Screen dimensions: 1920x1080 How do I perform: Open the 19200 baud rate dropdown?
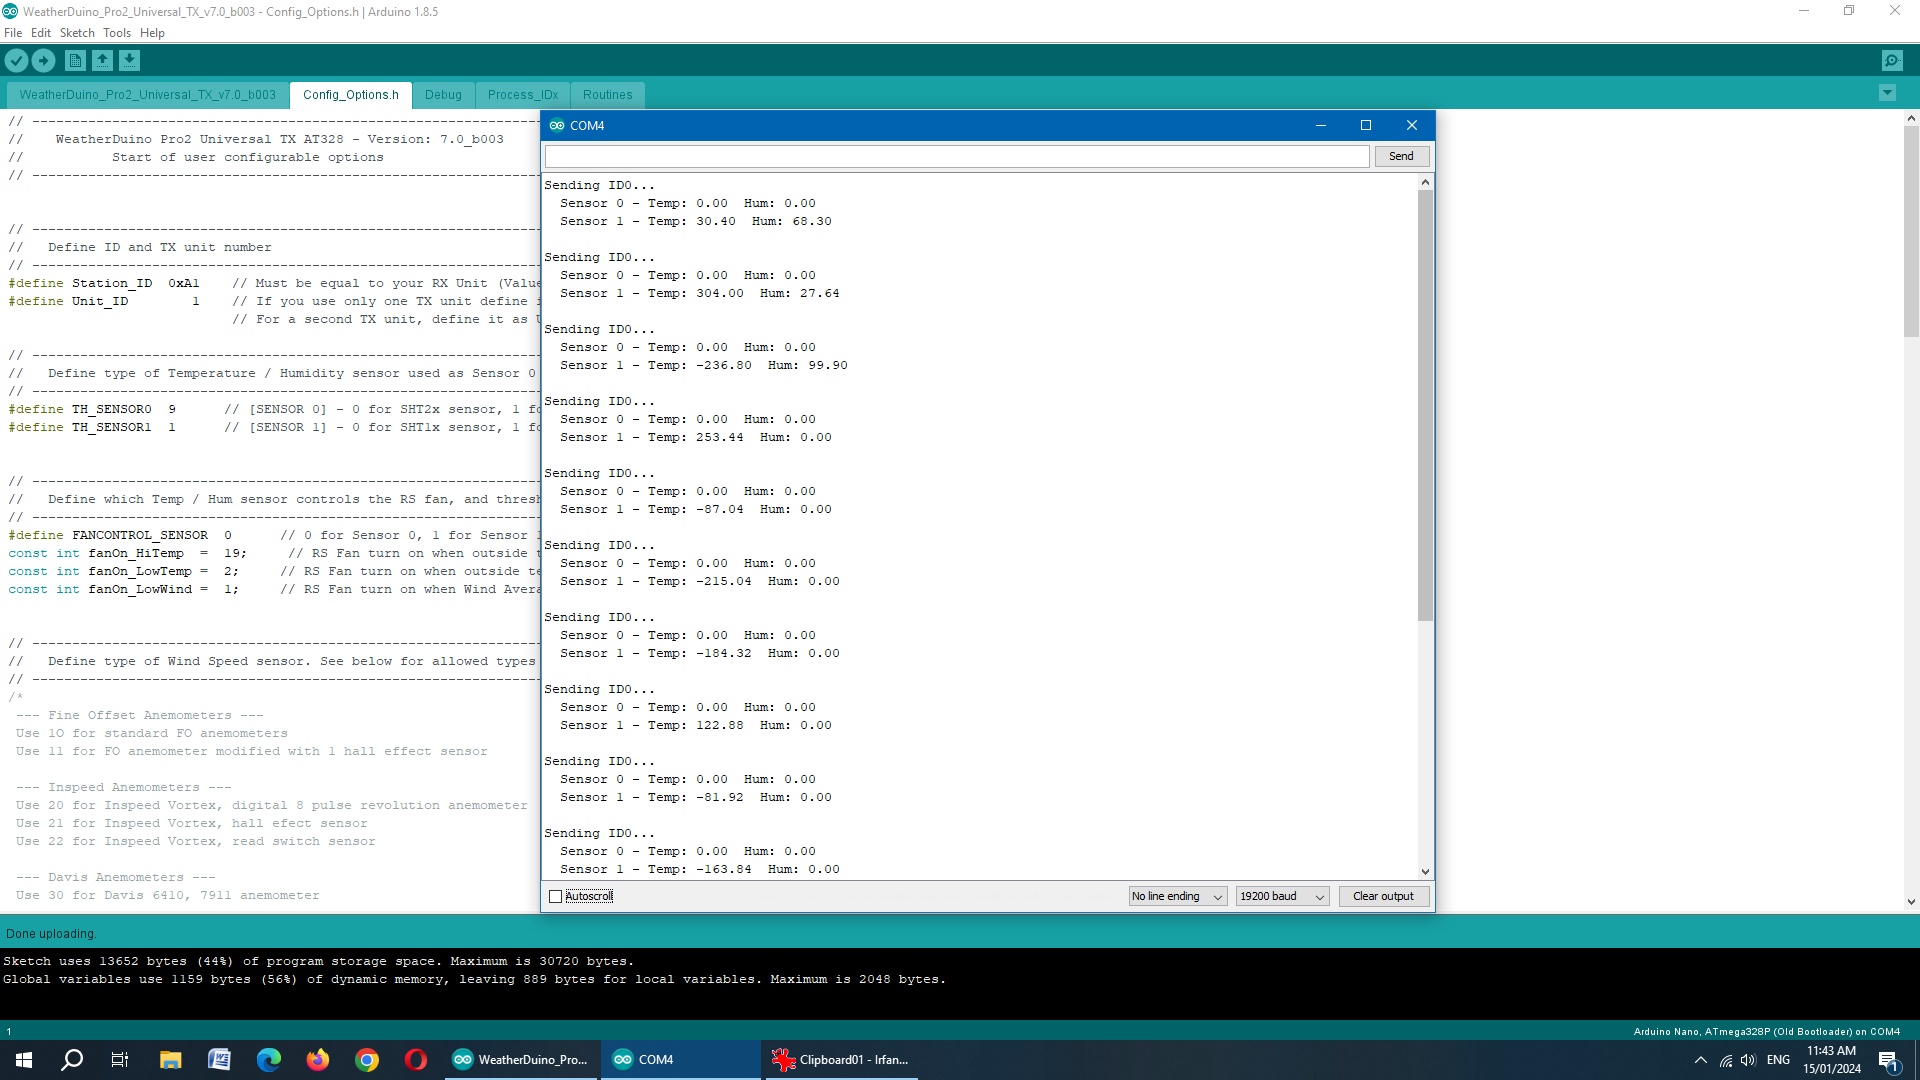point(1282,897)
